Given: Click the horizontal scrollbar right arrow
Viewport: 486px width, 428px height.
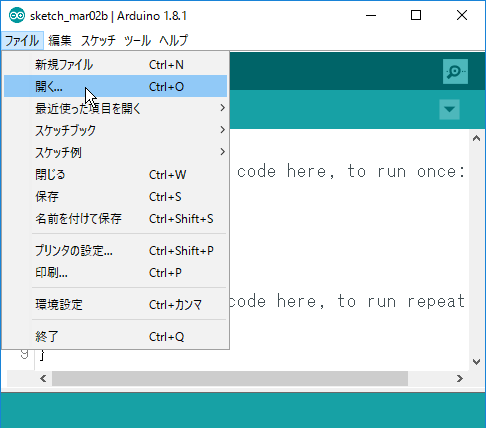Looking at the screenshot, I should pos(460,378).
